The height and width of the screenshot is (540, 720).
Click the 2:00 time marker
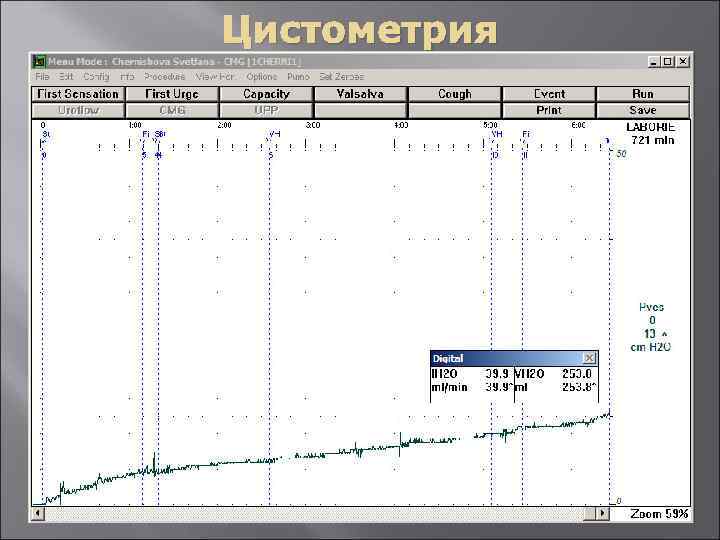point(224,125)
